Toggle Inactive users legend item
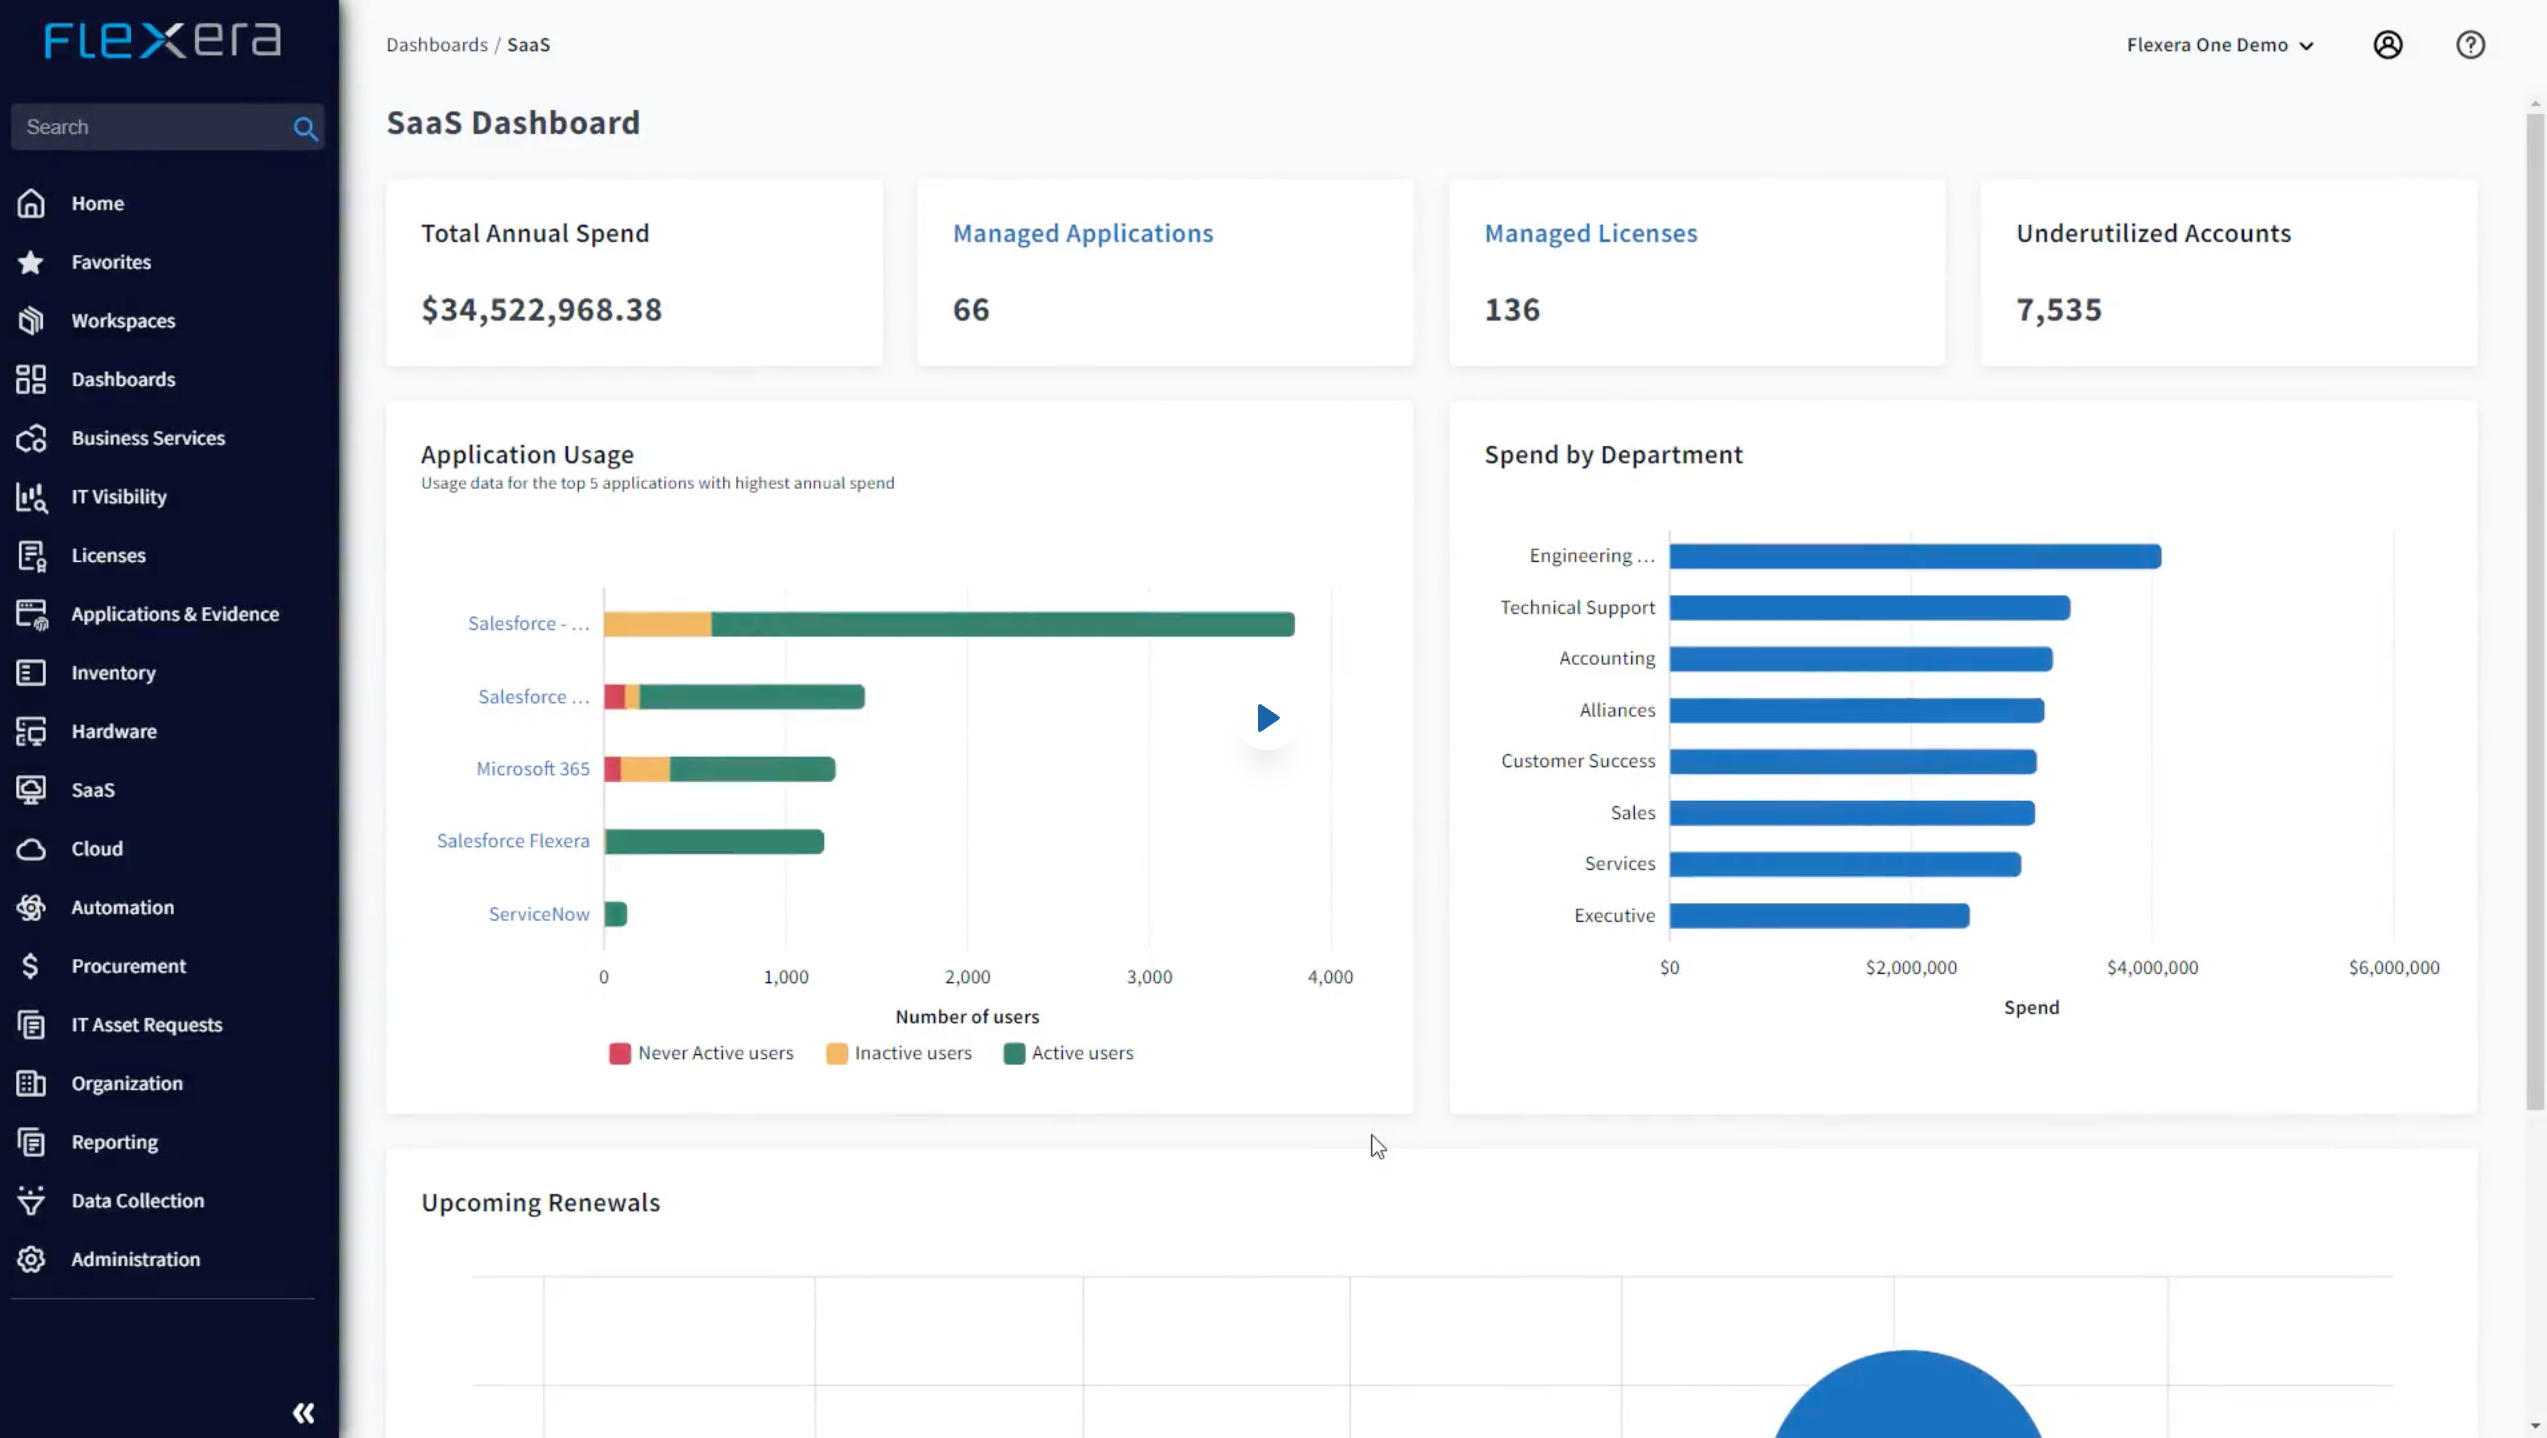Screen dimensions: 2547x1438 [898, 1053]
